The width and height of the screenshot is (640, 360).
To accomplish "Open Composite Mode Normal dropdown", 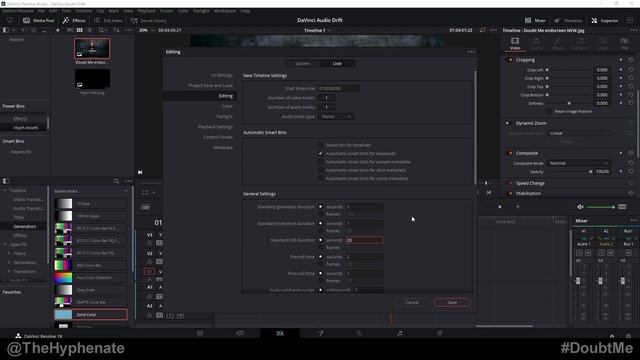I will (579, 163).
